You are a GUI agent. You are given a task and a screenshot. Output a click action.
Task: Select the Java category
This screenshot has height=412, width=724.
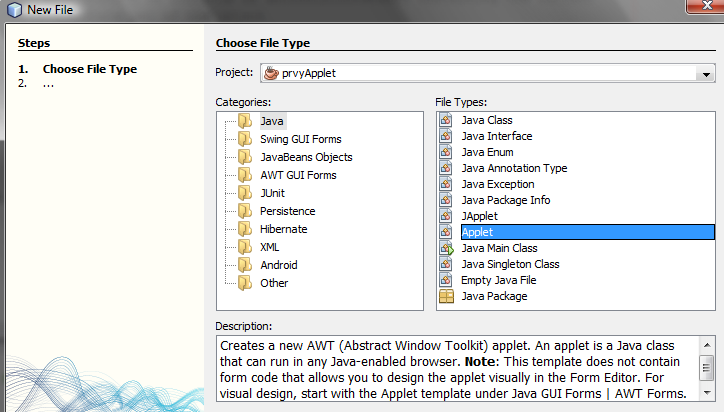[272, 121]
